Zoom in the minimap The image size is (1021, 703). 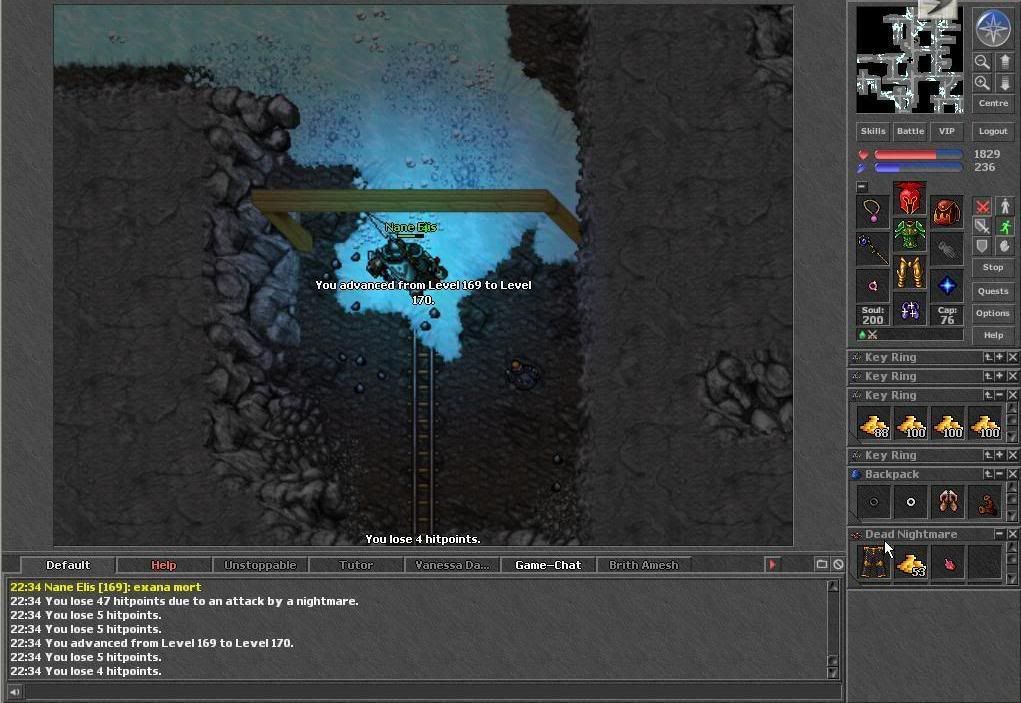pos(982,83)
